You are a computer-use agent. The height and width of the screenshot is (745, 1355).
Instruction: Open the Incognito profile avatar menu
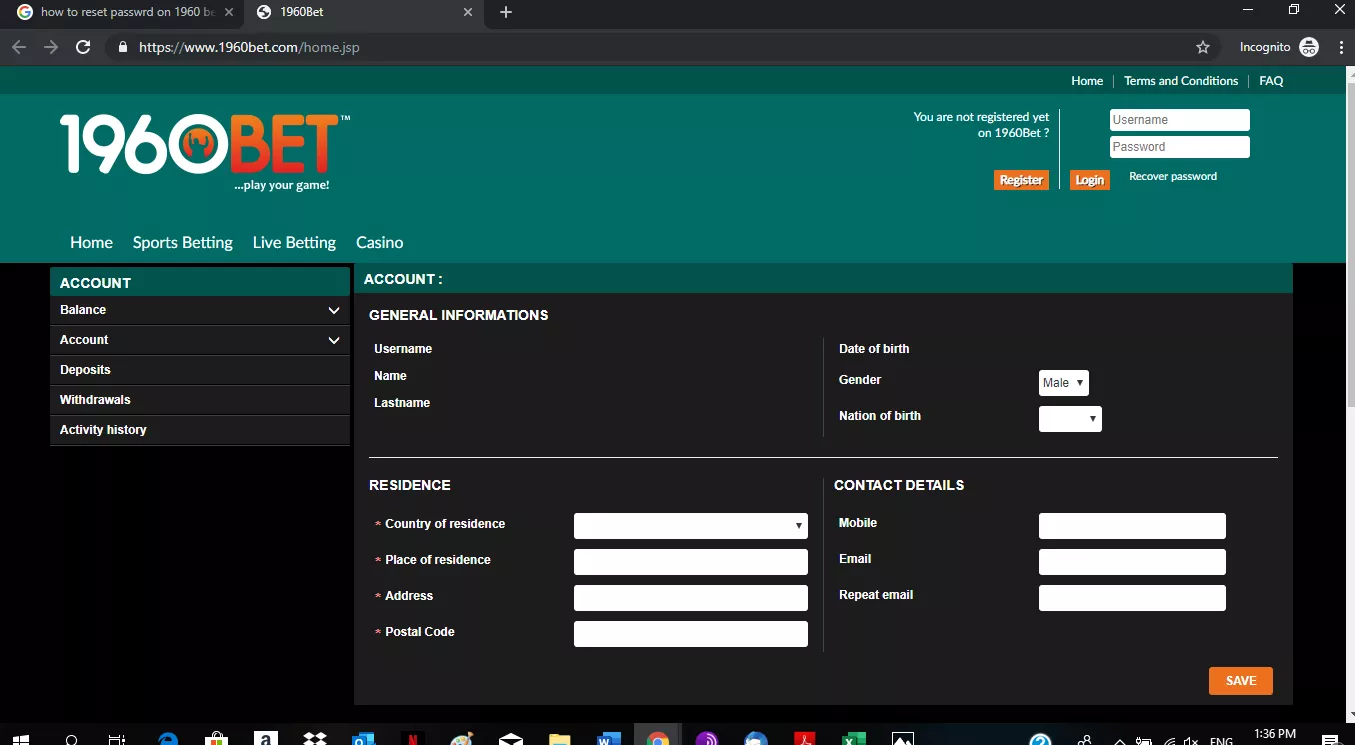click(x=1309, y=47)
